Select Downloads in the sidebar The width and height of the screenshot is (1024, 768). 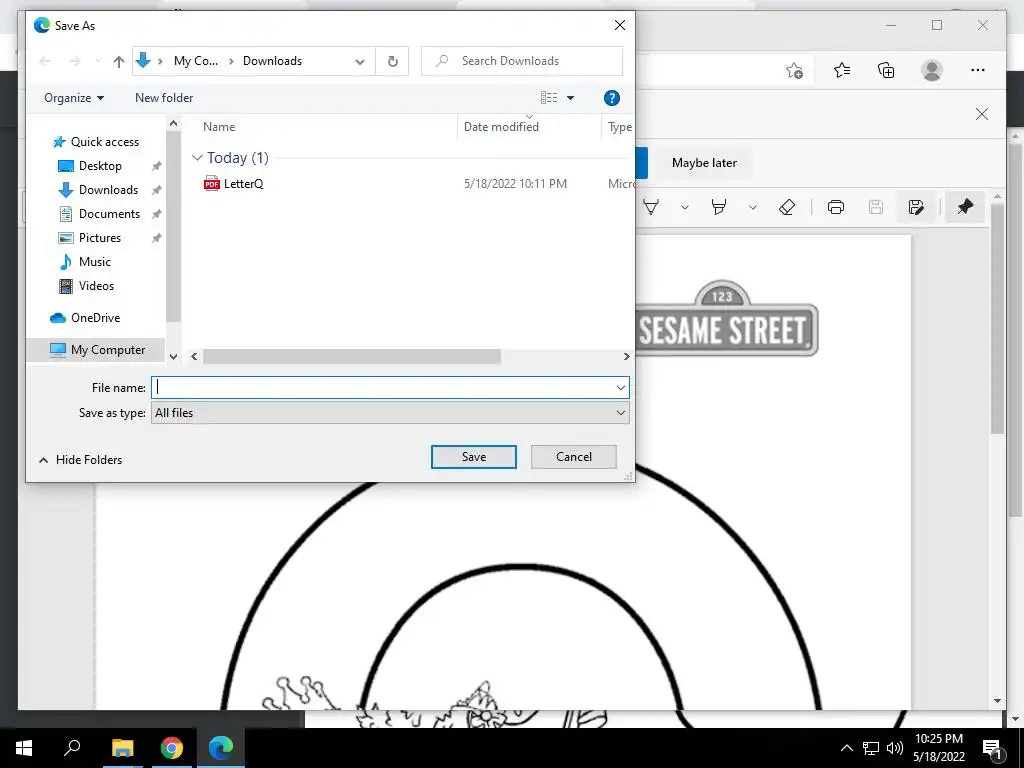108,190
